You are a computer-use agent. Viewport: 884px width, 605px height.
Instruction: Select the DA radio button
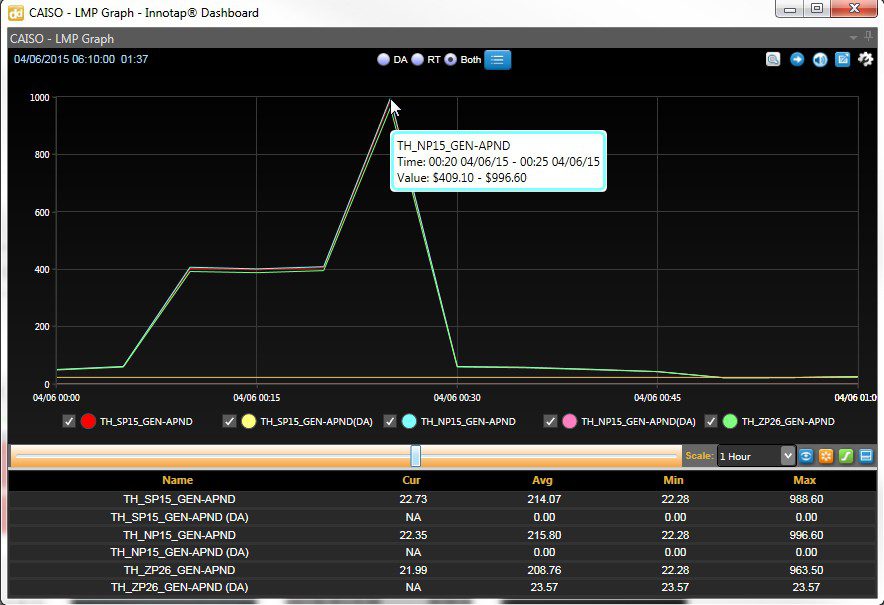click(x=383, y=59)
